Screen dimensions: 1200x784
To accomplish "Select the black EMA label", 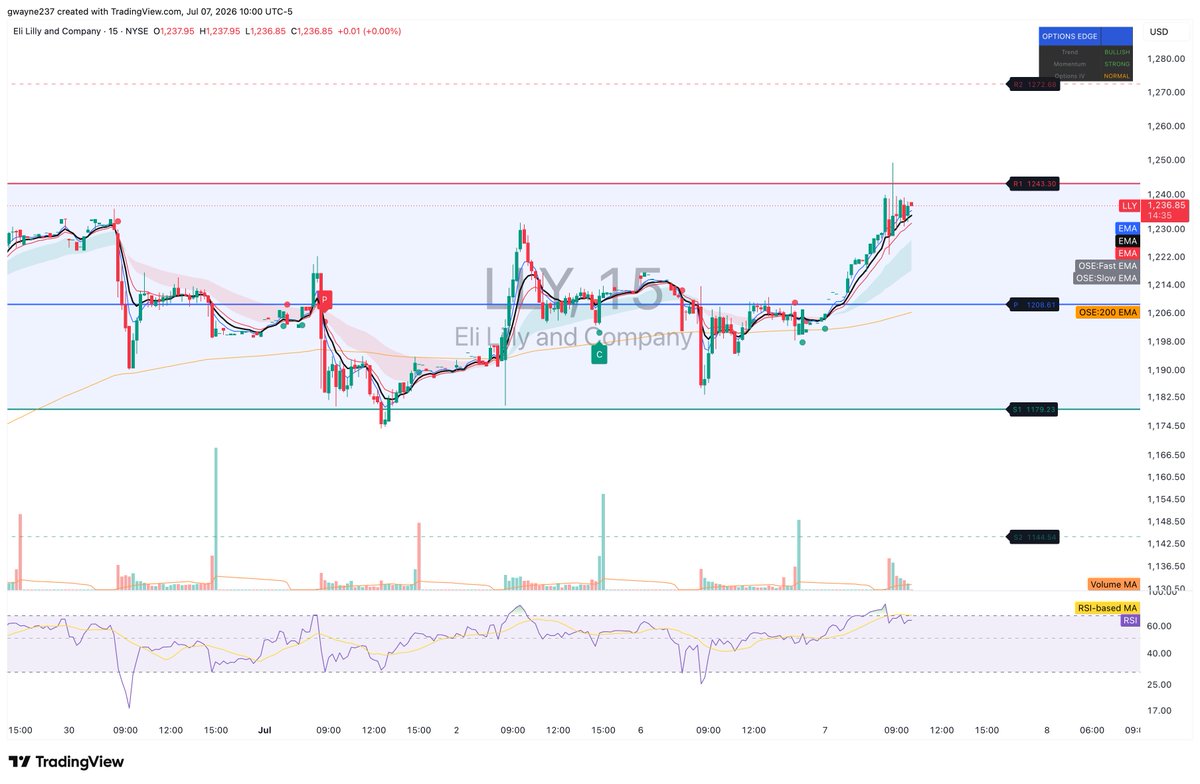I will coord(1128,241).
